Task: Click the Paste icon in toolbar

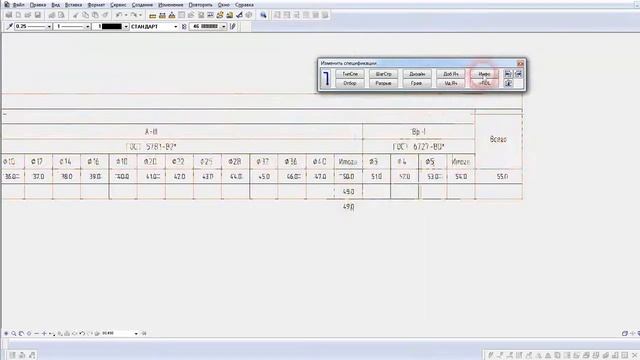Action: (x=95, y=15)
